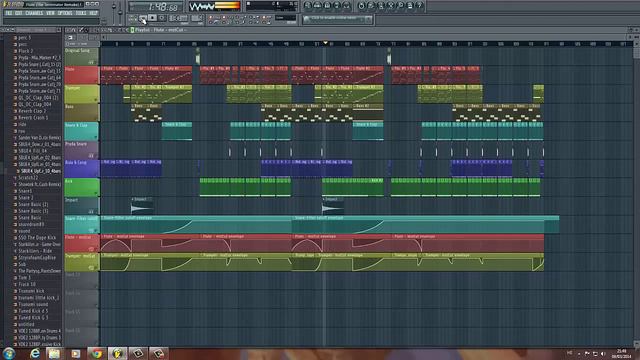Open the OPTIONS menu

(65, 13)
